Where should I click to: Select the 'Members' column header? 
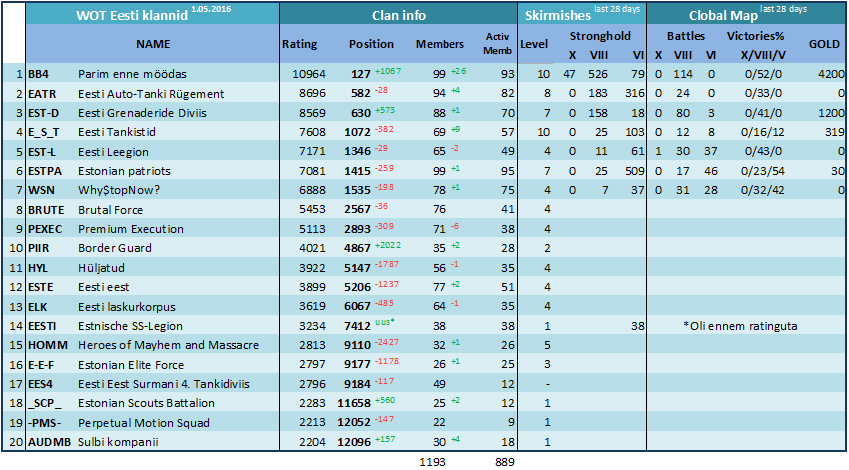tap(440, 44)
